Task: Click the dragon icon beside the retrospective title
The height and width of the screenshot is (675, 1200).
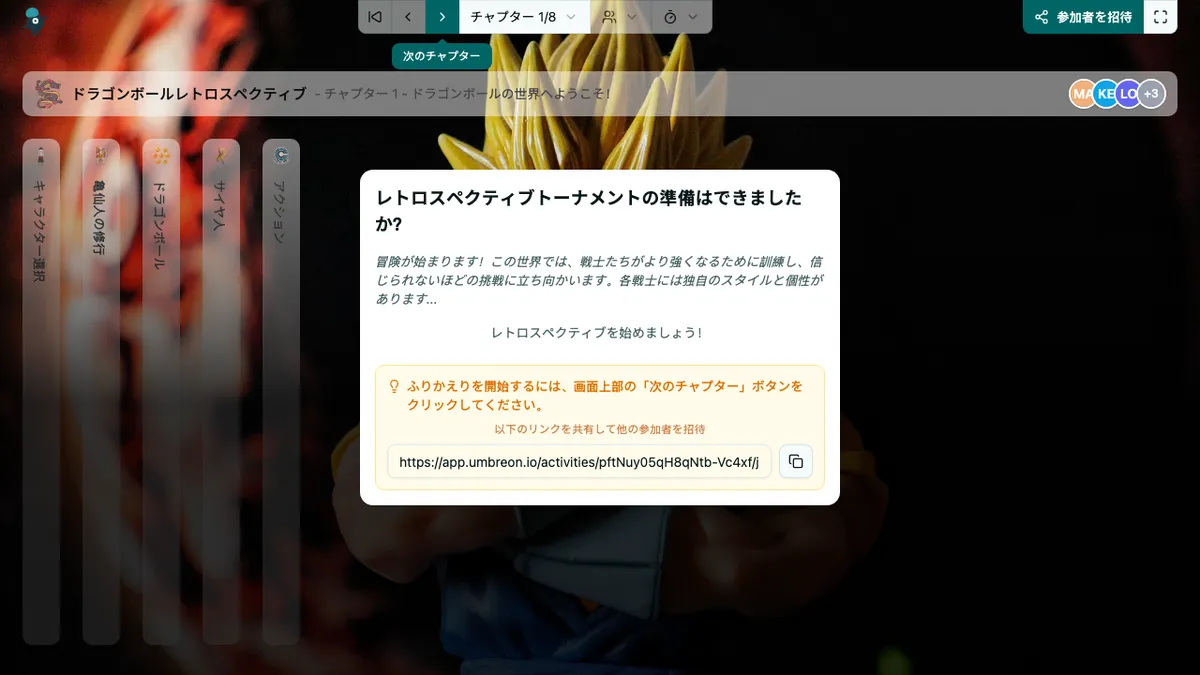Action: pyautogui.click(x=48, y=94)
